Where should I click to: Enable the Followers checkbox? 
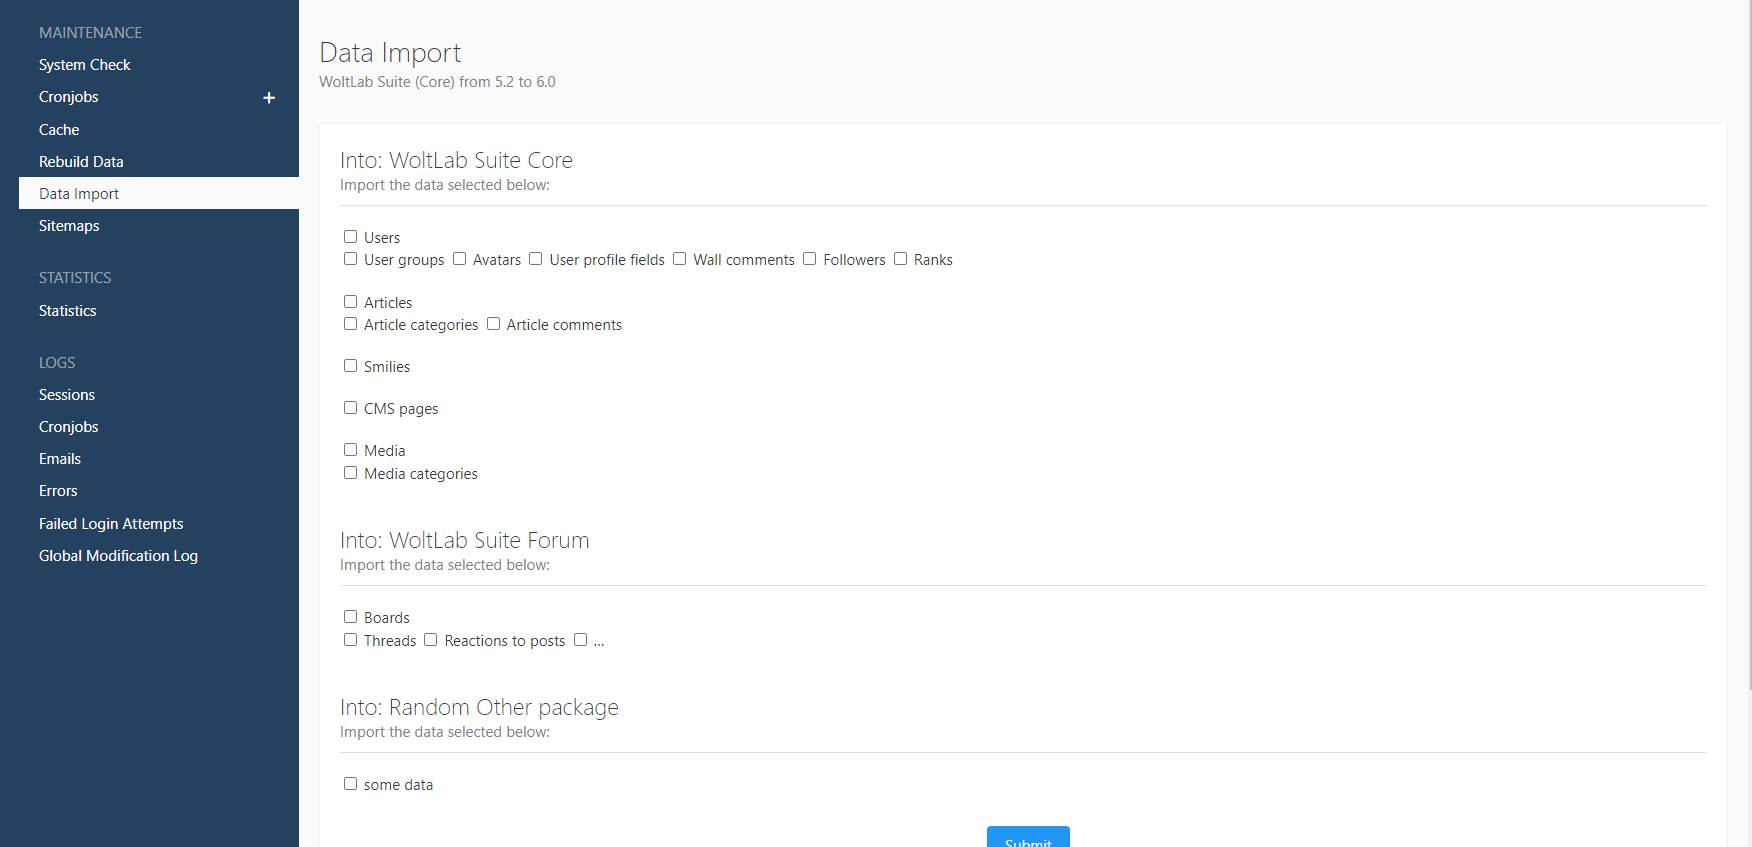coord(809,259)
